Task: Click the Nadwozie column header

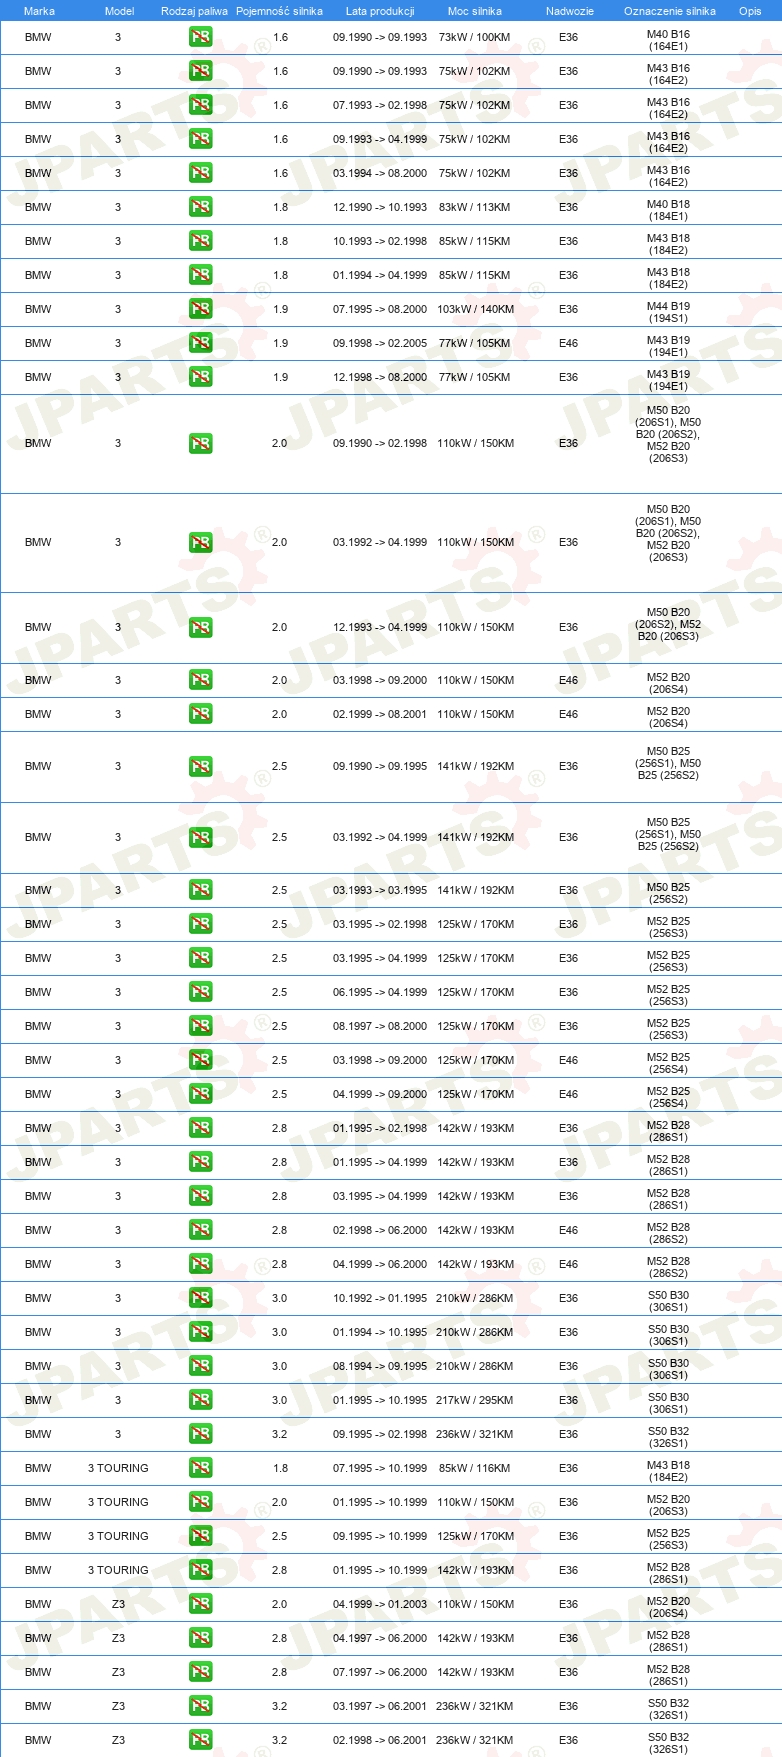Action: click(x=570, y=11)
